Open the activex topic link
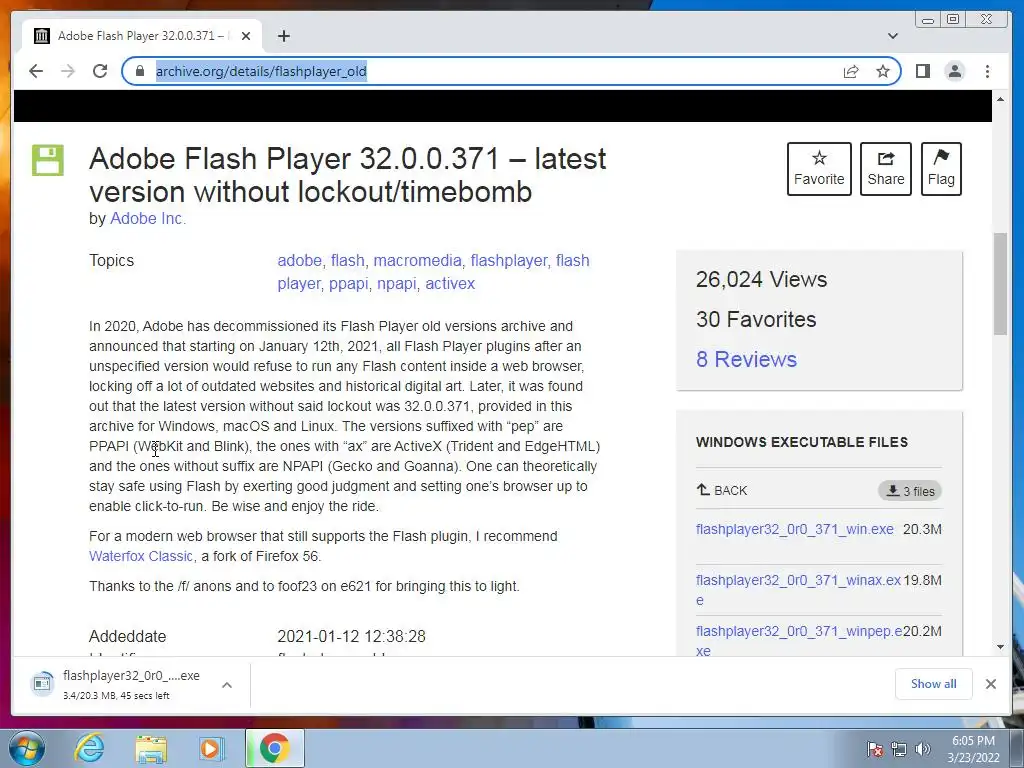Viewport: 1024px width, 768px height. pyautogui.click(x=450, y=284)
